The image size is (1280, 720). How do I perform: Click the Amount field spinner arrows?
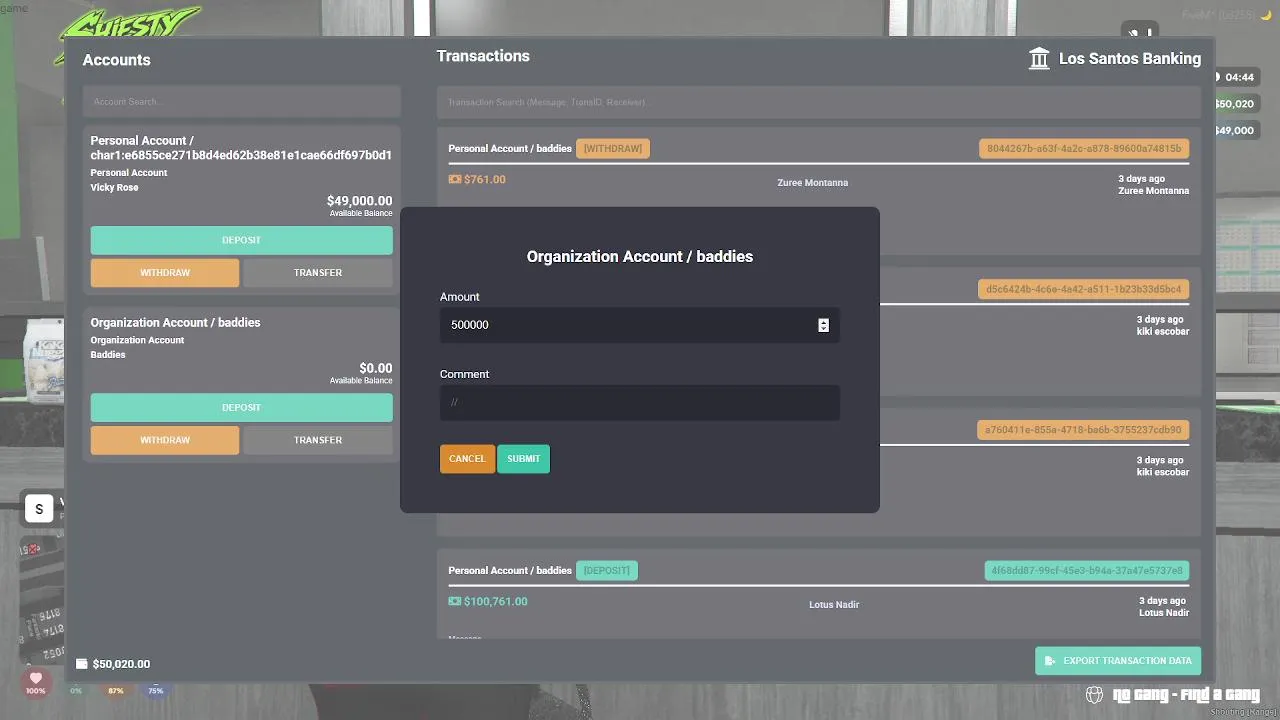(x=823, y=325)
